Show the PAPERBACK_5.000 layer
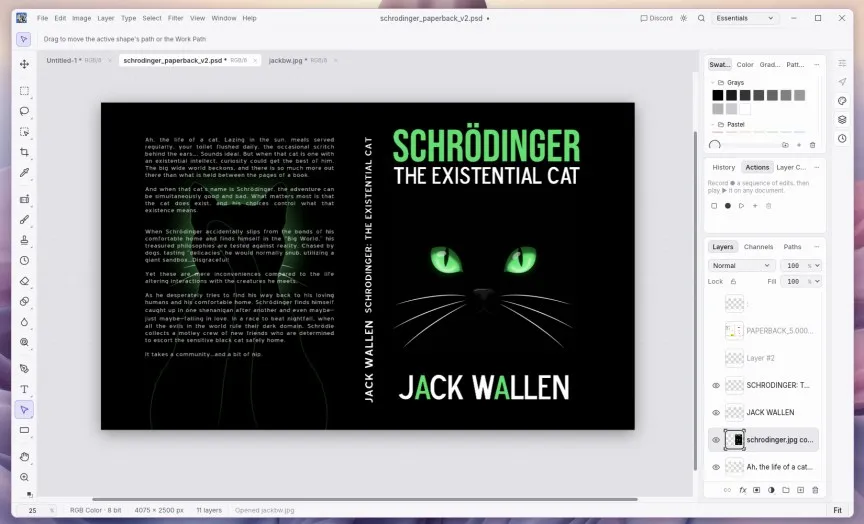The width and height of the screenshot is (864, 524). tap(716, 331)
